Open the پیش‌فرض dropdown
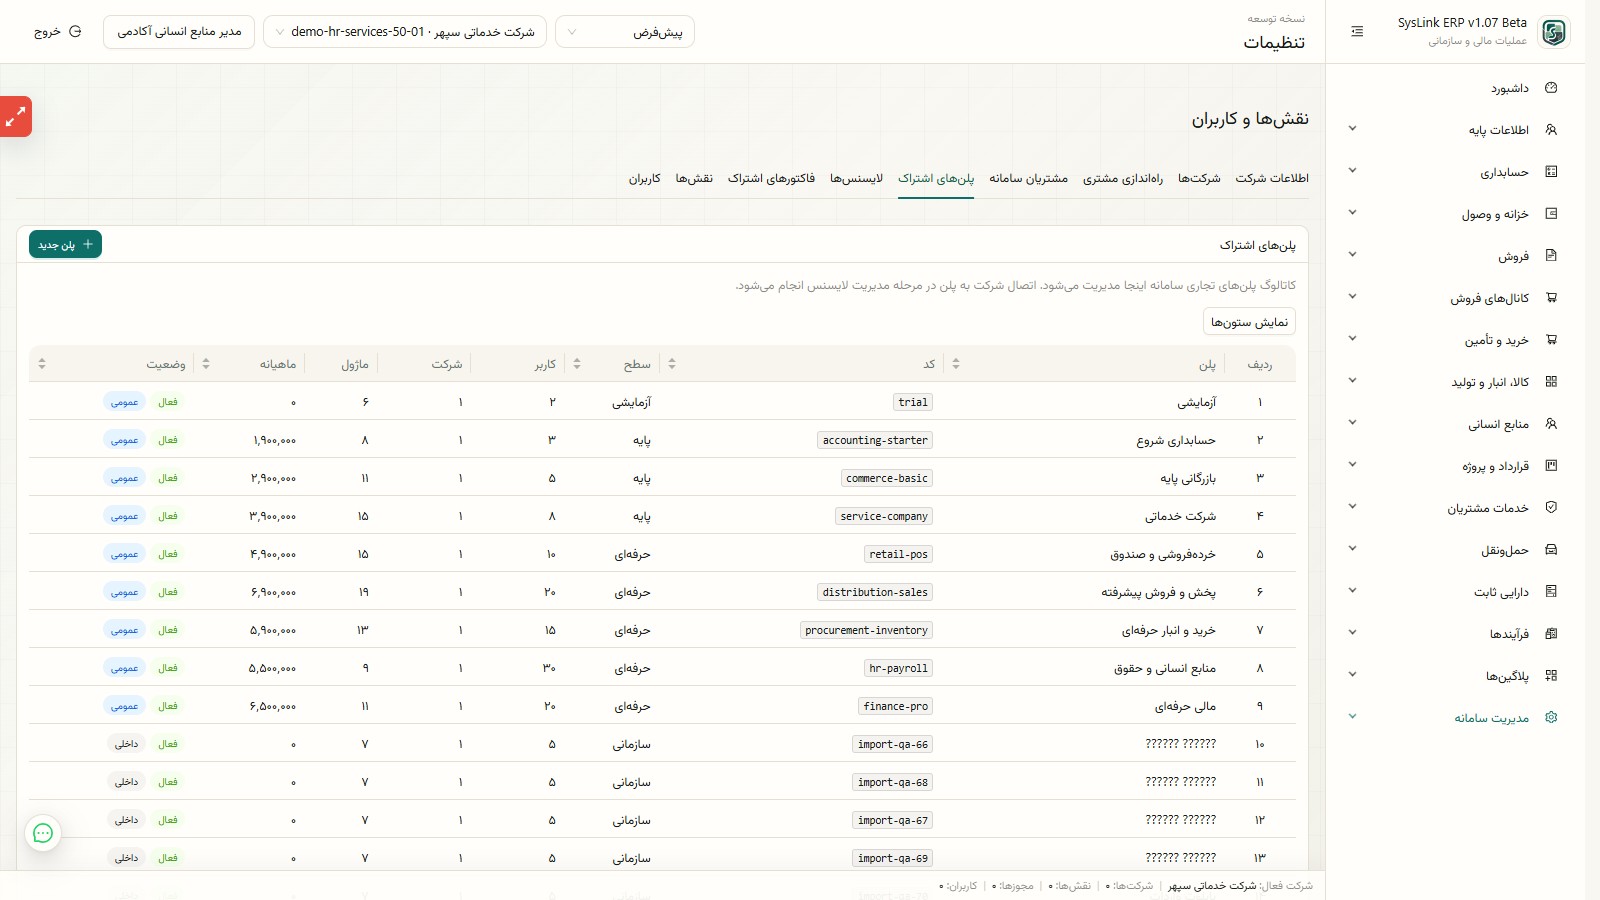The width and height of the screenshot is (1600, 900). click(625, 32)
